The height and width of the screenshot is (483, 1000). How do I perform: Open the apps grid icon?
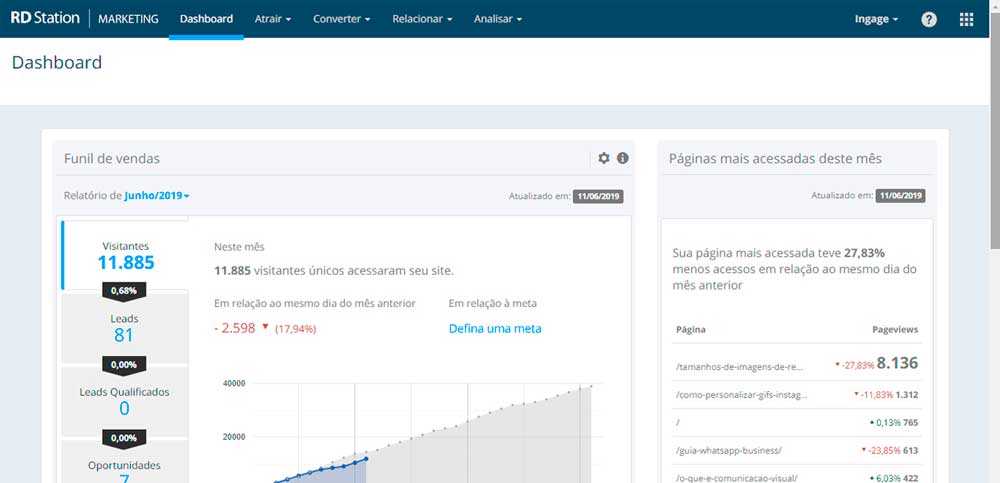click(x=966, y=19)
